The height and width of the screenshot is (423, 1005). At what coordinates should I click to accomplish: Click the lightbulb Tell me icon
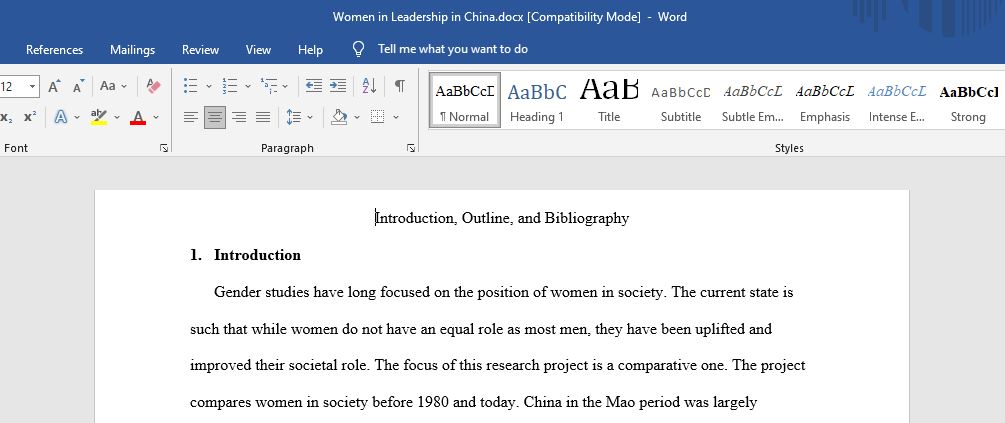[359, 49]
